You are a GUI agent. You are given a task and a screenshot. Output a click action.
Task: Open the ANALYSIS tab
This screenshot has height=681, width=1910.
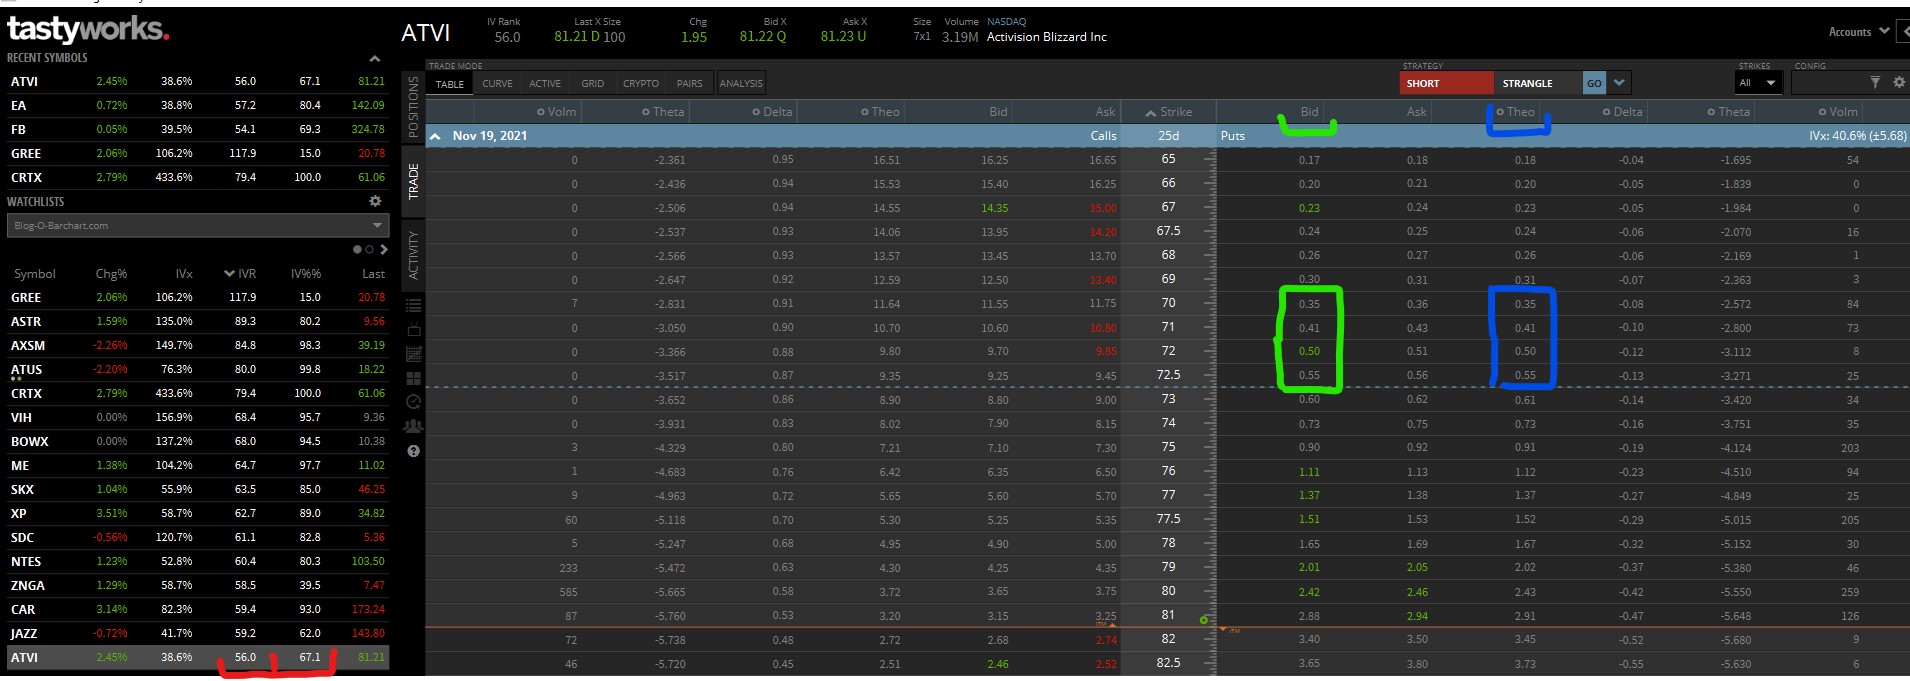(x=741, y=84)
